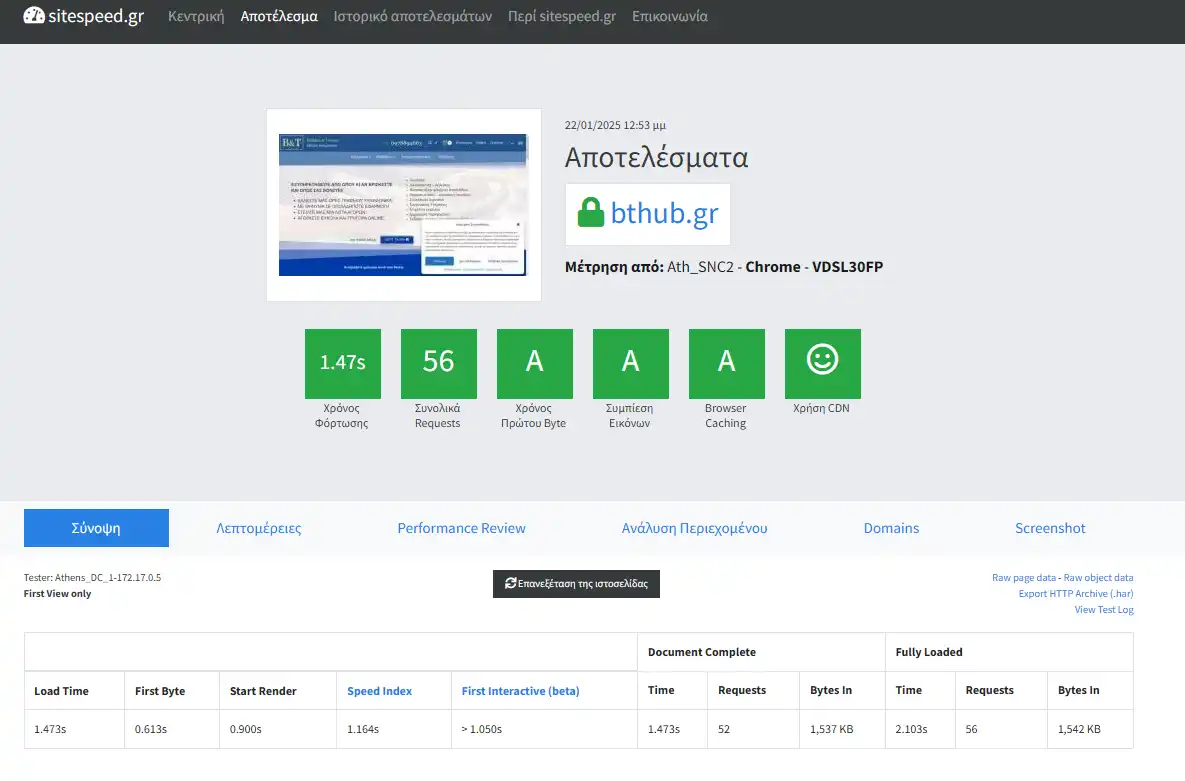The width and height of the screenshot is (1185, 781).
Task: Switch to the Λεπτομέρειες tab
Action: (258, 528)
